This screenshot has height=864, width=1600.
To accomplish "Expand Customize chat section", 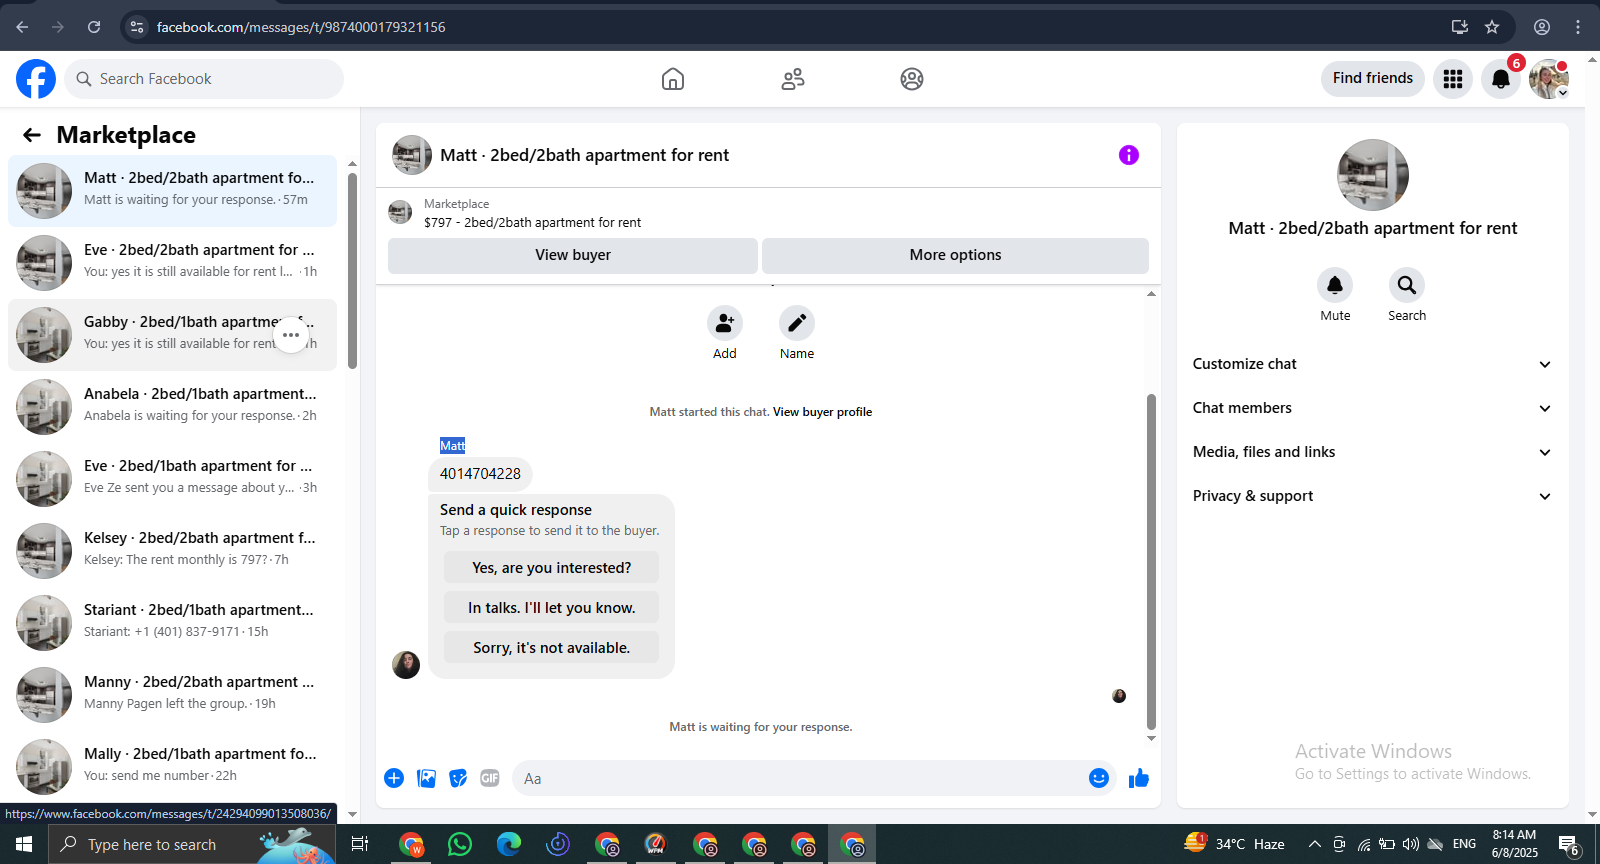I will tap(1373, 364).
